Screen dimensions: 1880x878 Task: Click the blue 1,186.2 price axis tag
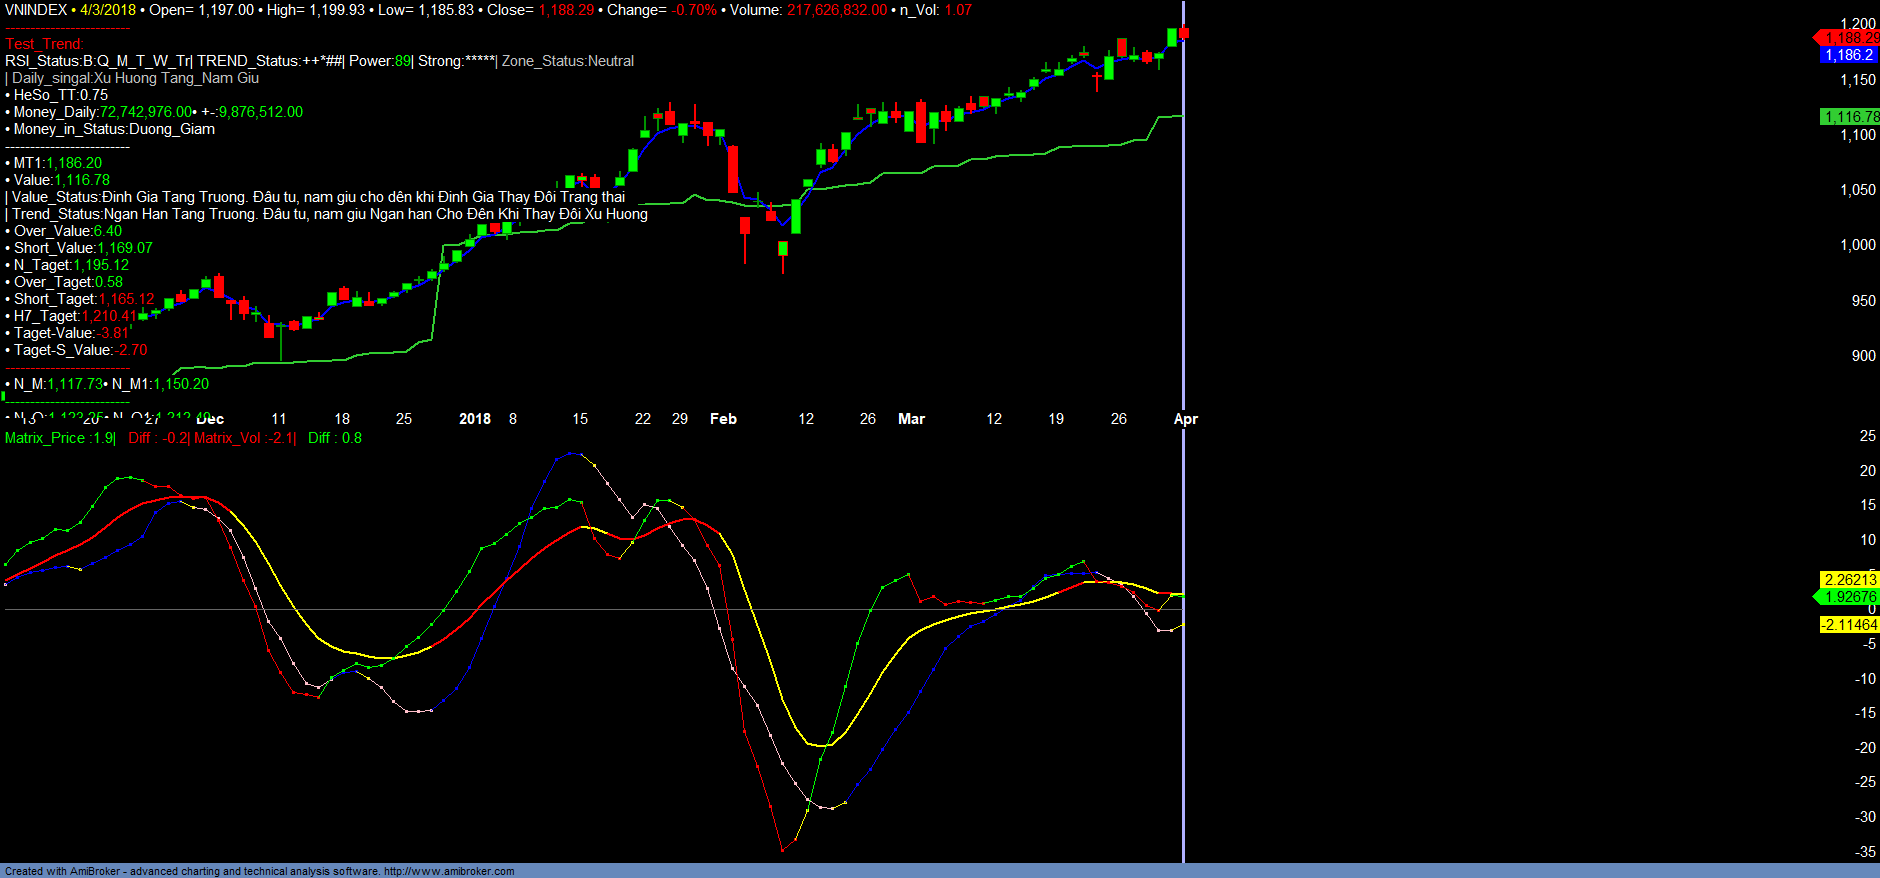[1848, 55]
